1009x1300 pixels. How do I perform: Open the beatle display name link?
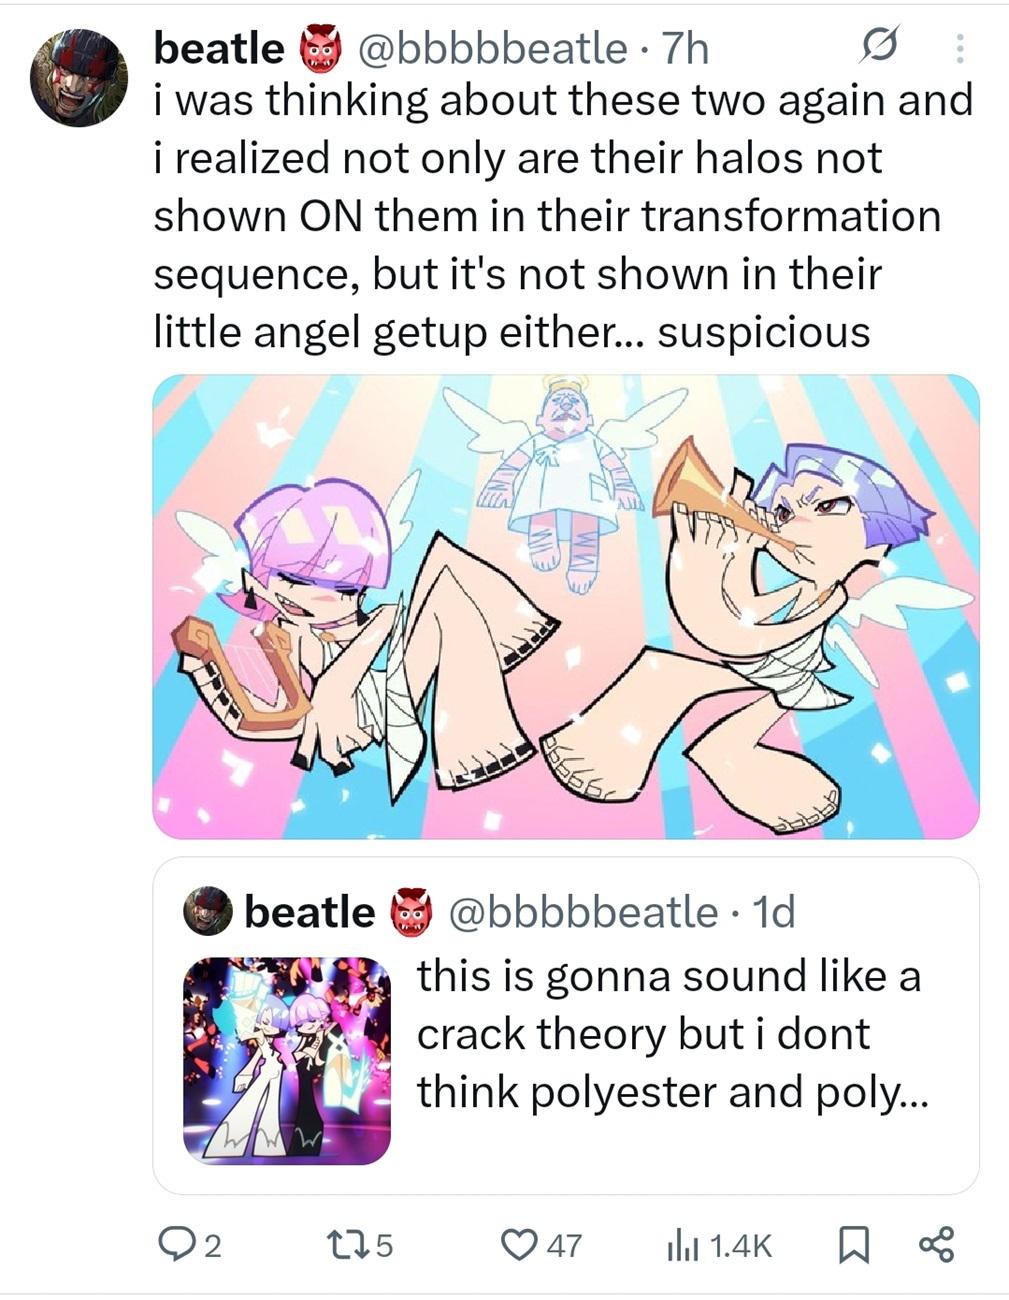tap(219, 47)
